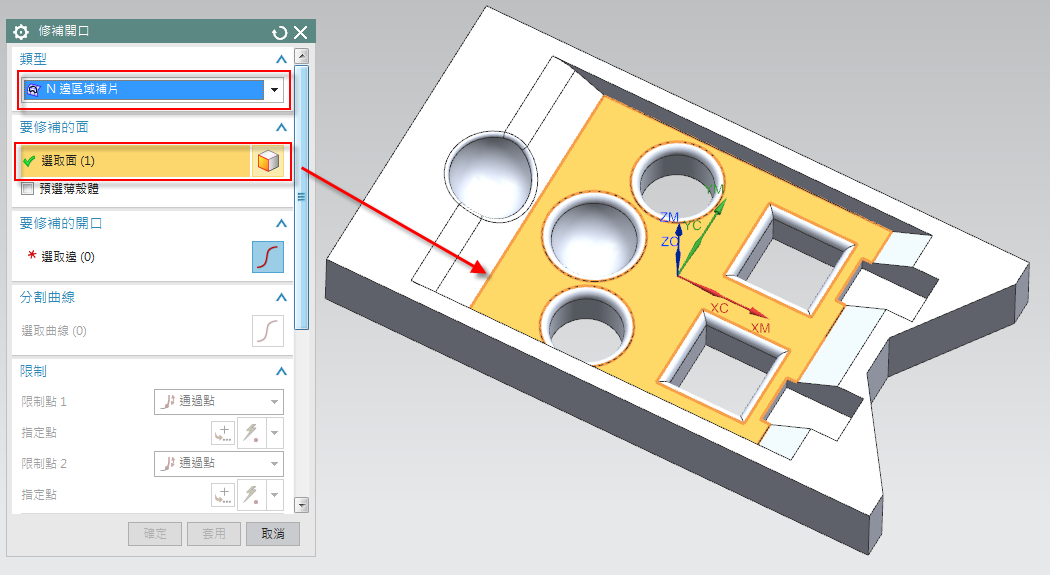Open the N 邊區域補片 type dropdown

point(275,90)
